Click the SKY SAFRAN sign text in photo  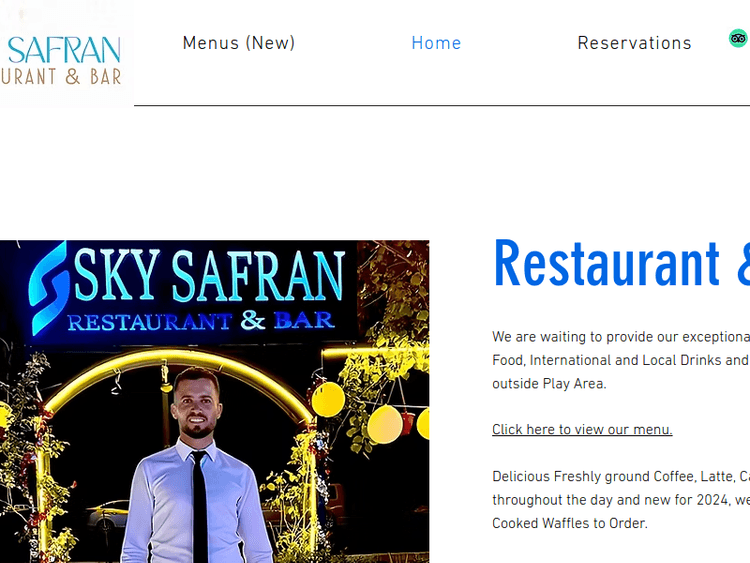point(210,276)
